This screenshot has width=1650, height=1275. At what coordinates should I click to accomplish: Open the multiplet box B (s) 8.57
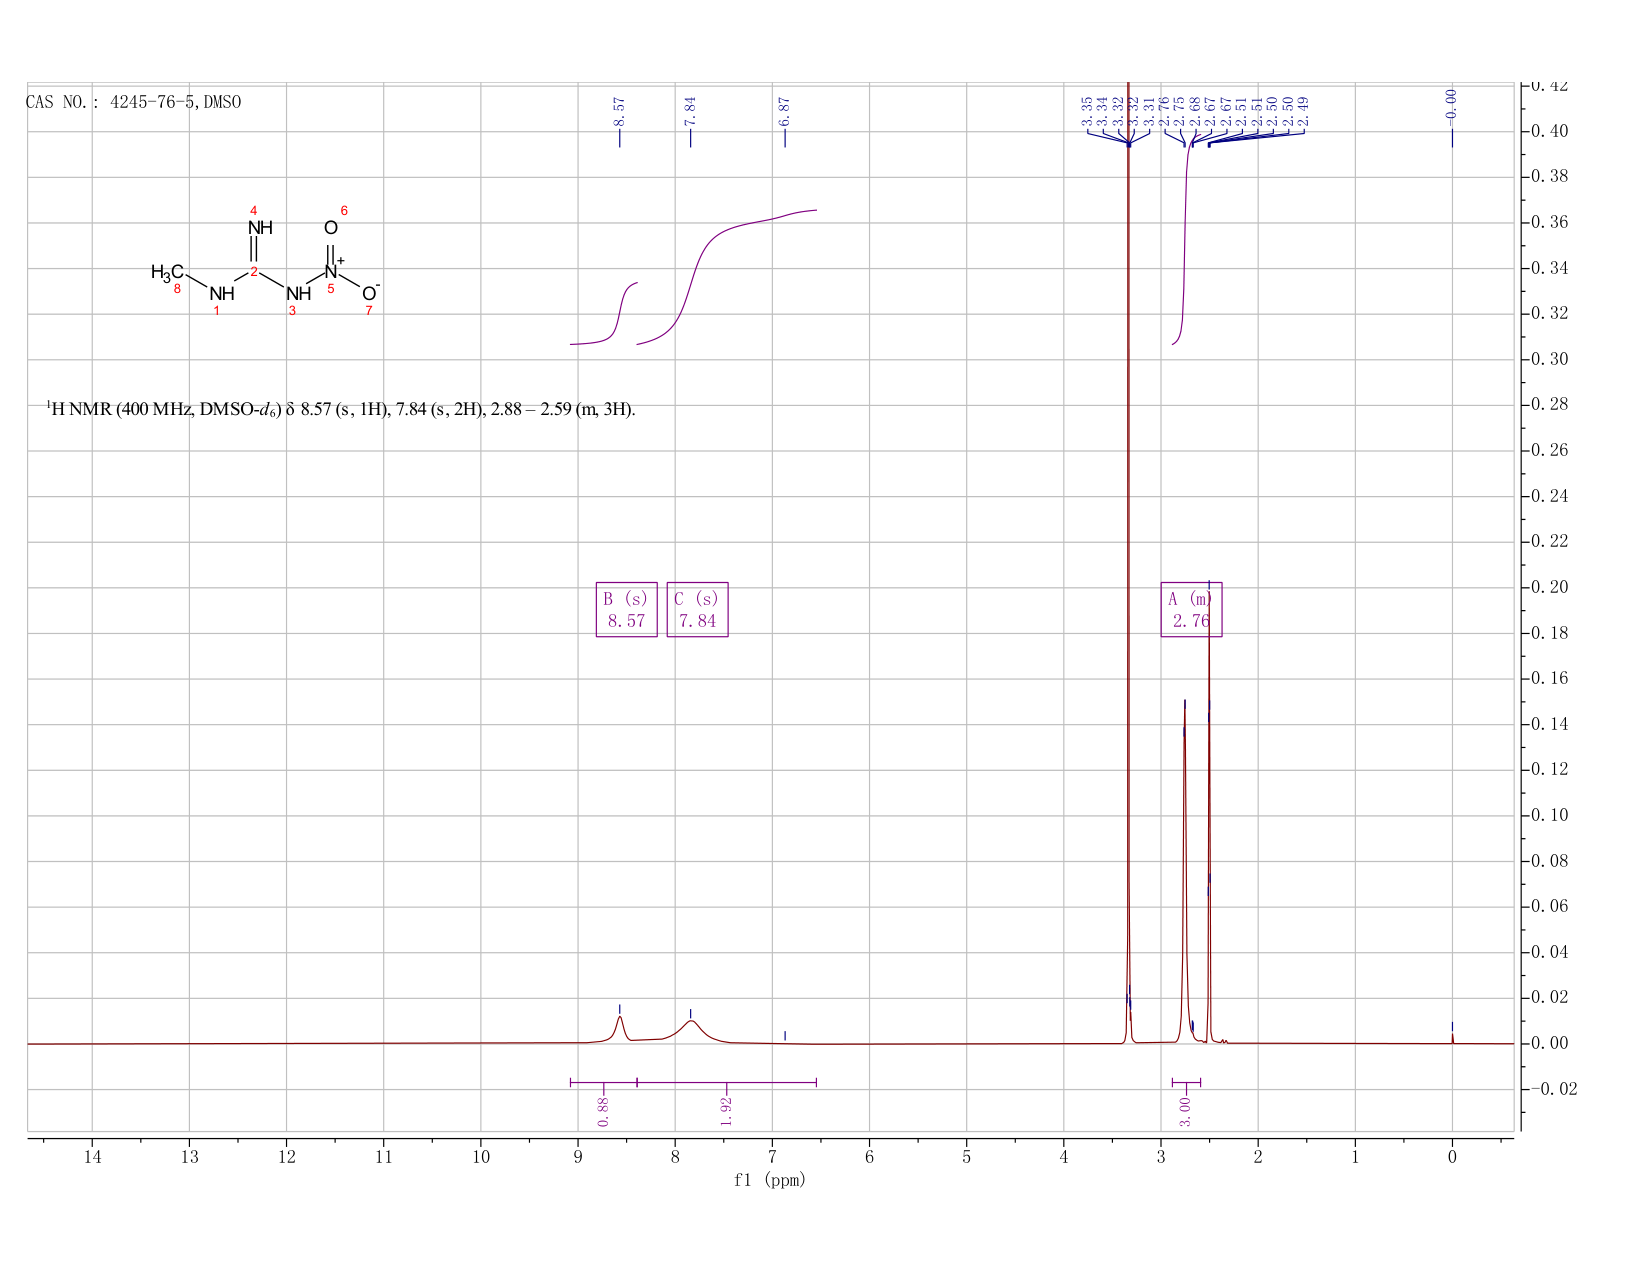[627, 609]
